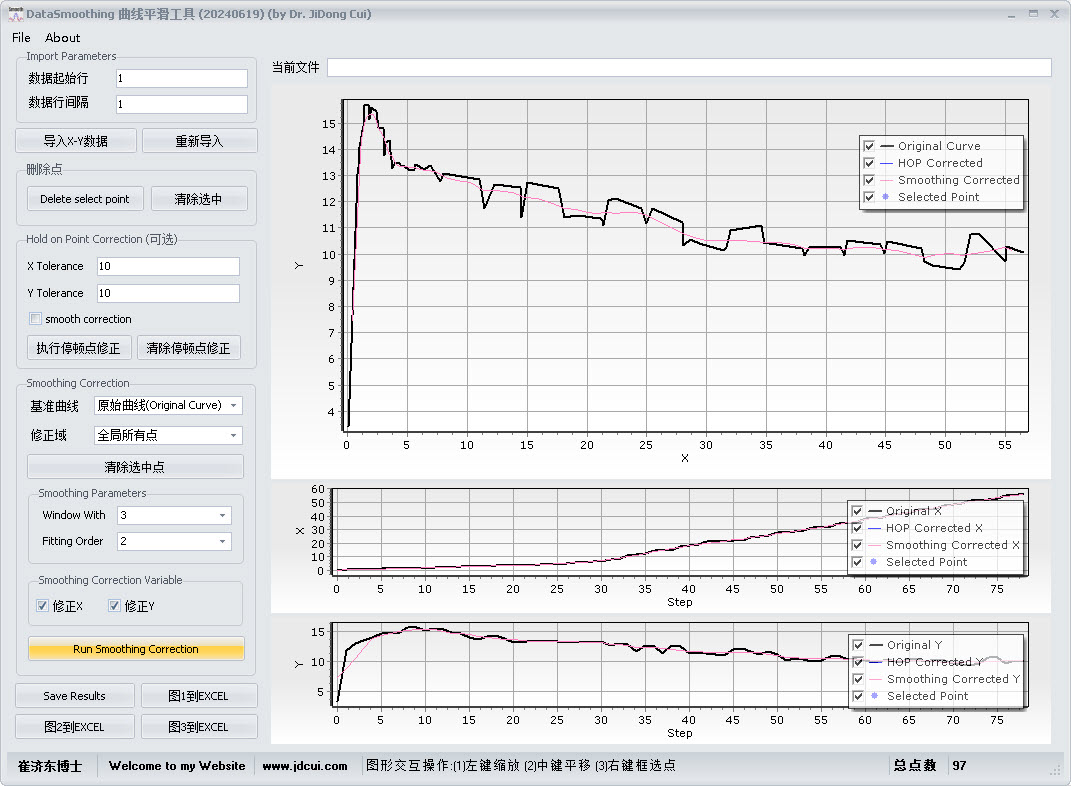Click the 数据行间隔 input field
Image resolution: width=1071 pixels, height=786 pixels.
(182, 104)
